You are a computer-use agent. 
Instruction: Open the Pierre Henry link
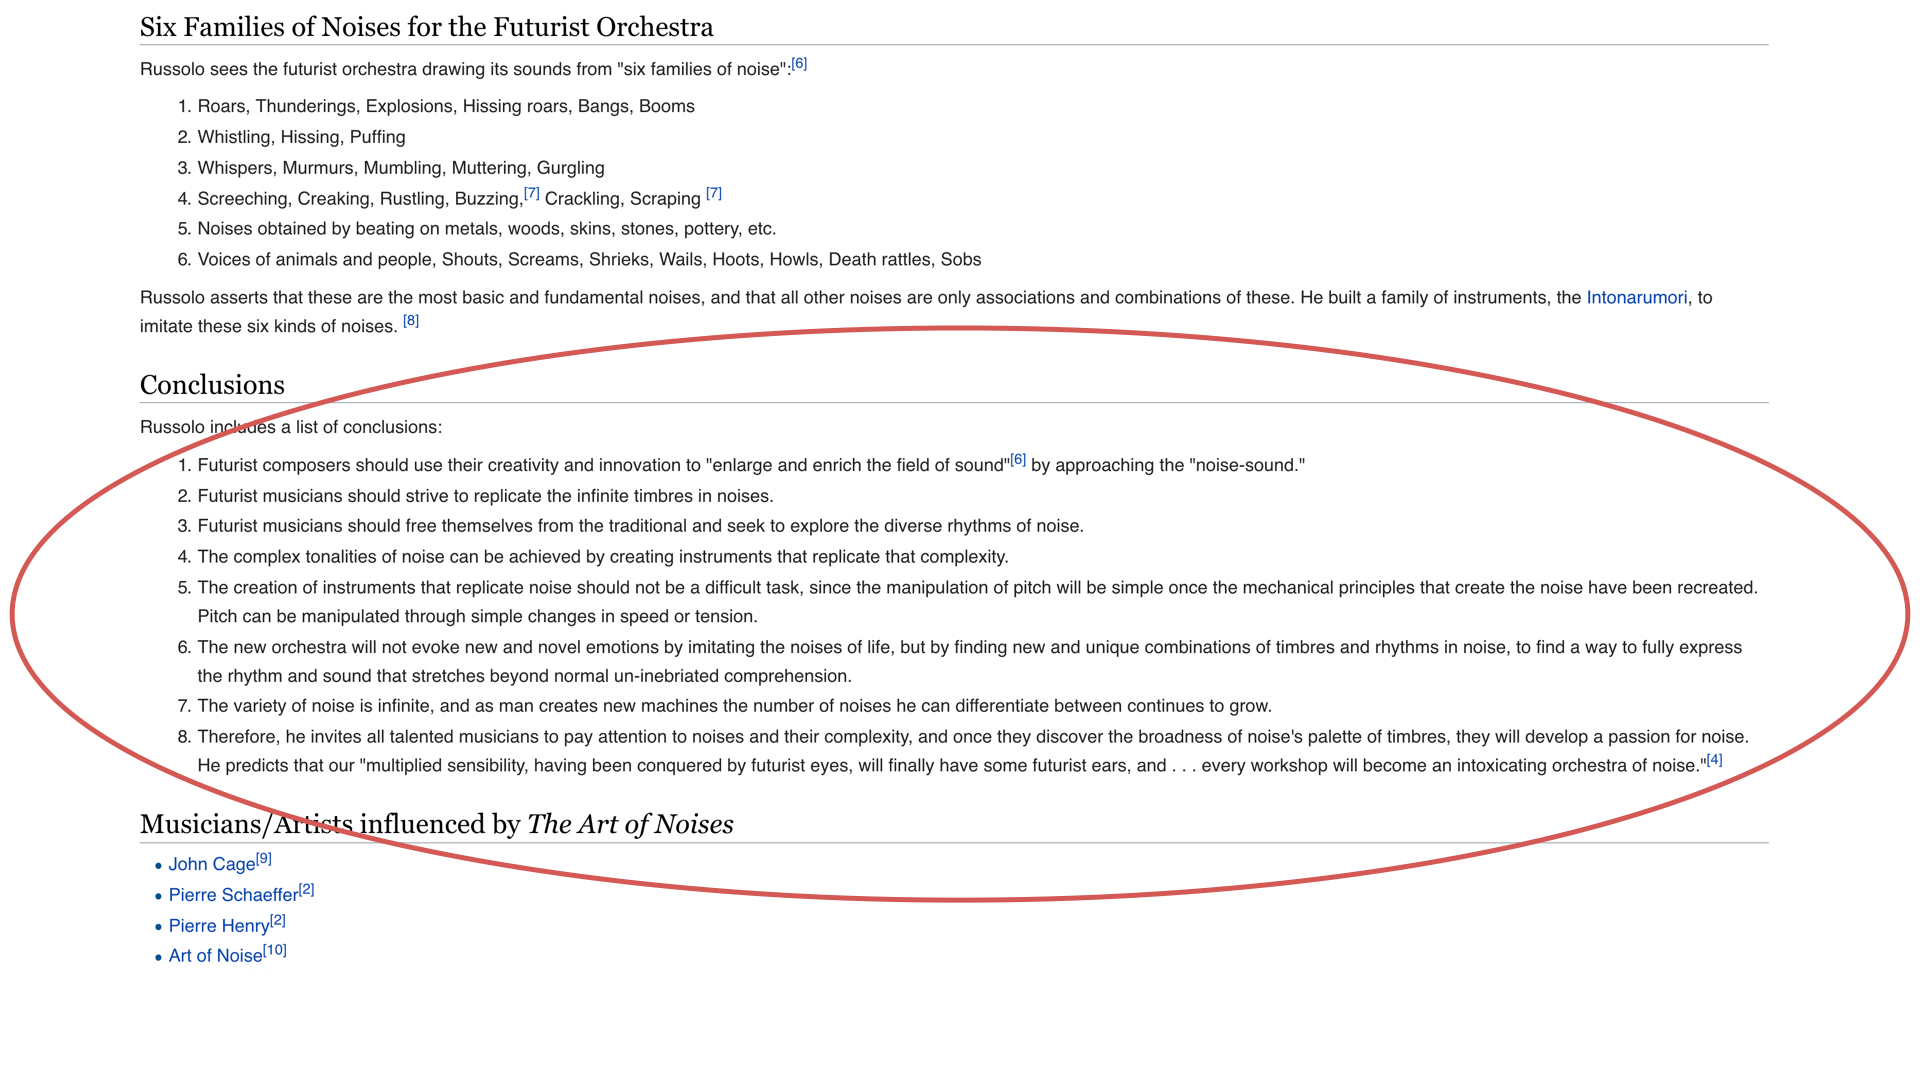point(218,926)
